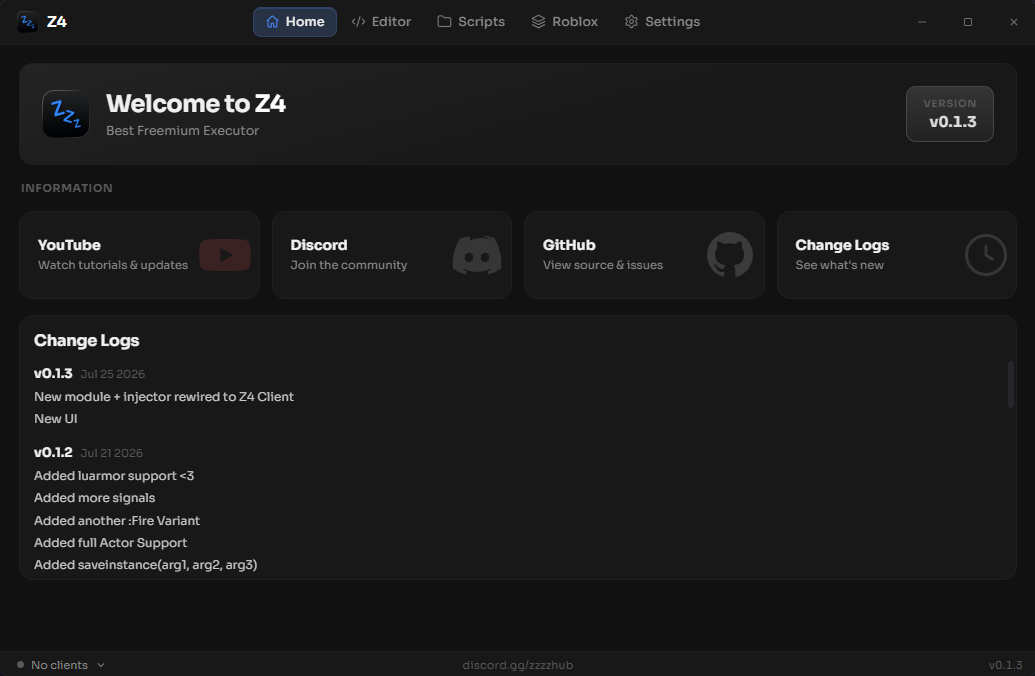The image size is (1035, 676).
Task: Click the no-clients status dot
Action: point(20,665)
